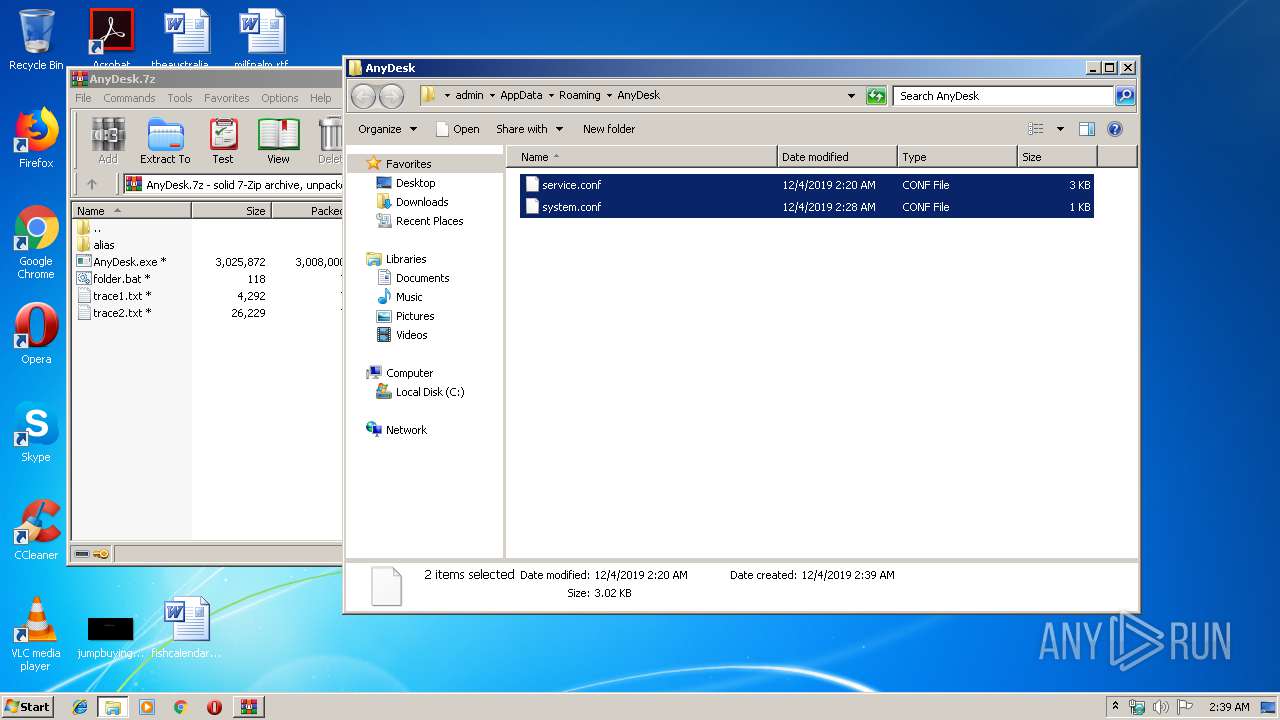Screen dimensions: 1280x720
Task: Select trace1.txt in the archive list
Action: tap(122, 295)
